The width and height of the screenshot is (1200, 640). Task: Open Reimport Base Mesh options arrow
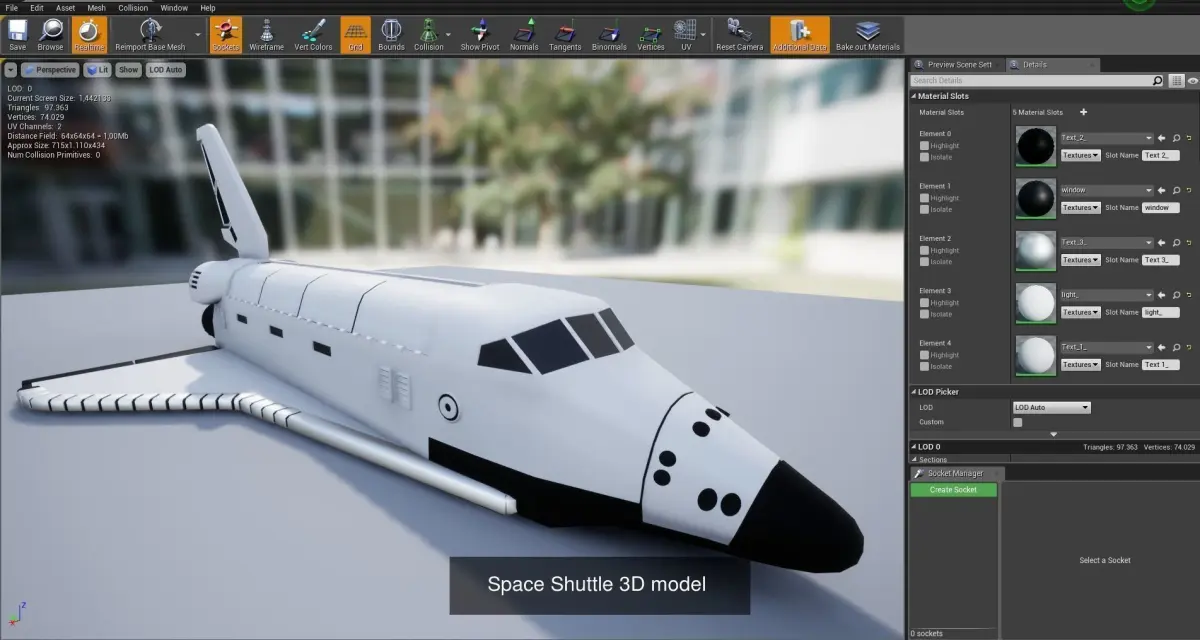tap(197, 35)
